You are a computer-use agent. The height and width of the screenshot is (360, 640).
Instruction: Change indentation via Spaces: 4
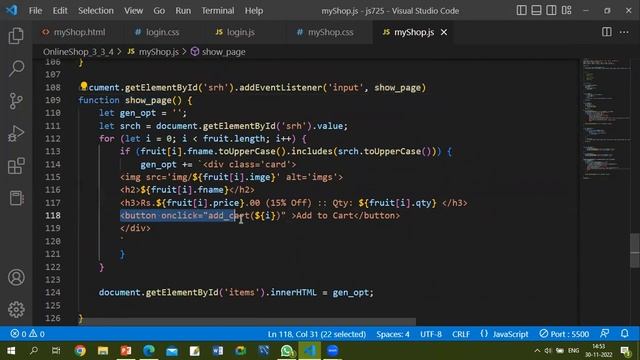[393, 334]
